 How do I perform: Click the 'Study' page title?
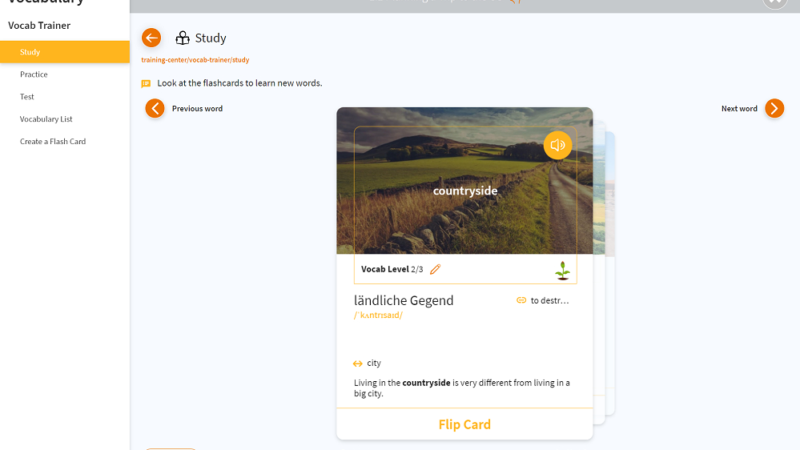coord(210,38)
